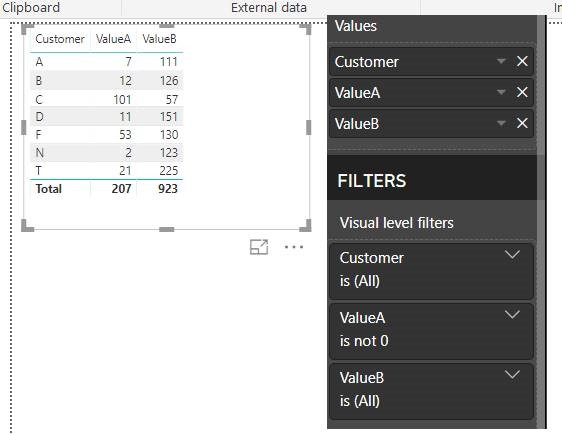
Task: Open ValueA field dropdown in Values
Action: pyautogui.click(x=501, y=92)
